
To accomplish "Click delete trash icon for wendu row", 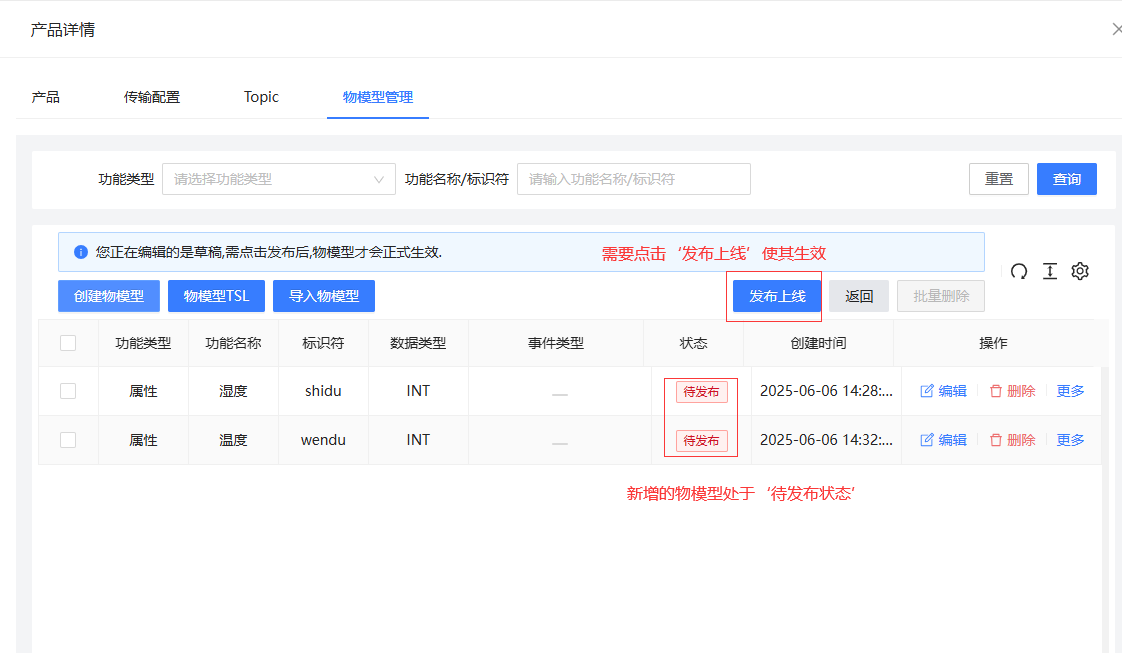I will (x=996, y=440).
